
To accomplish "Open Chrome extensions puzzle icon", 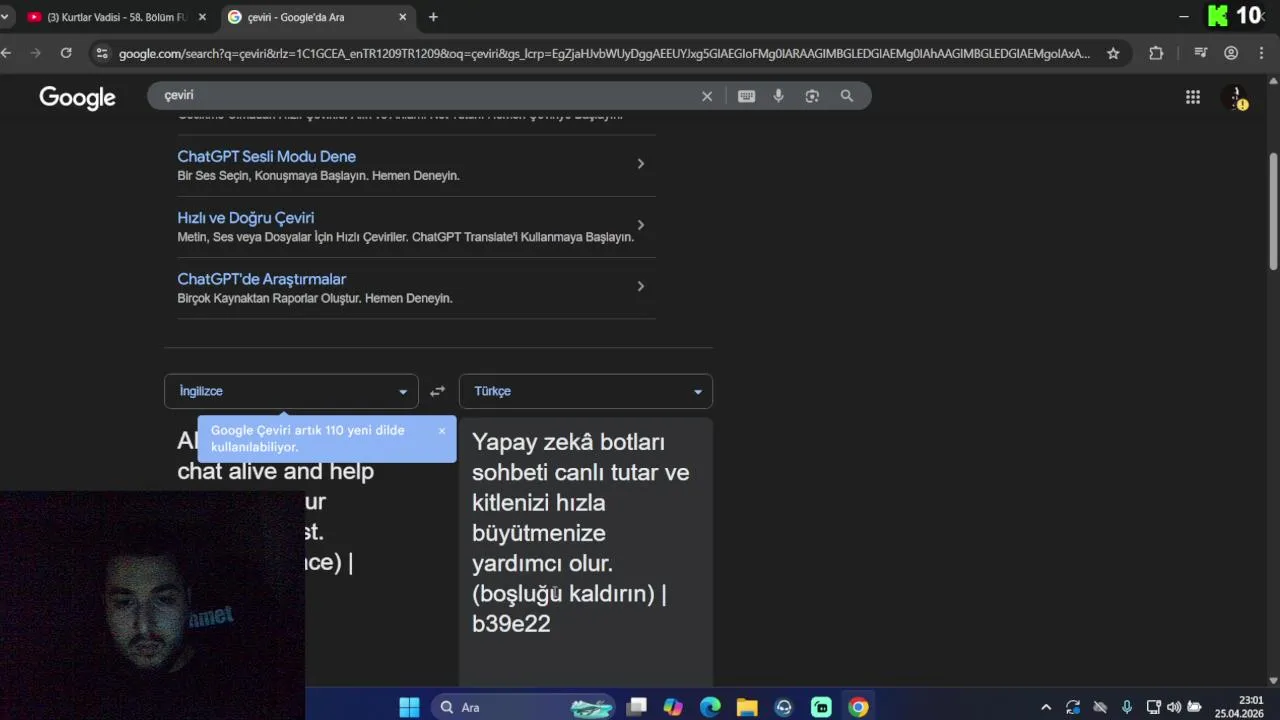I will (x=1156, y=53).
